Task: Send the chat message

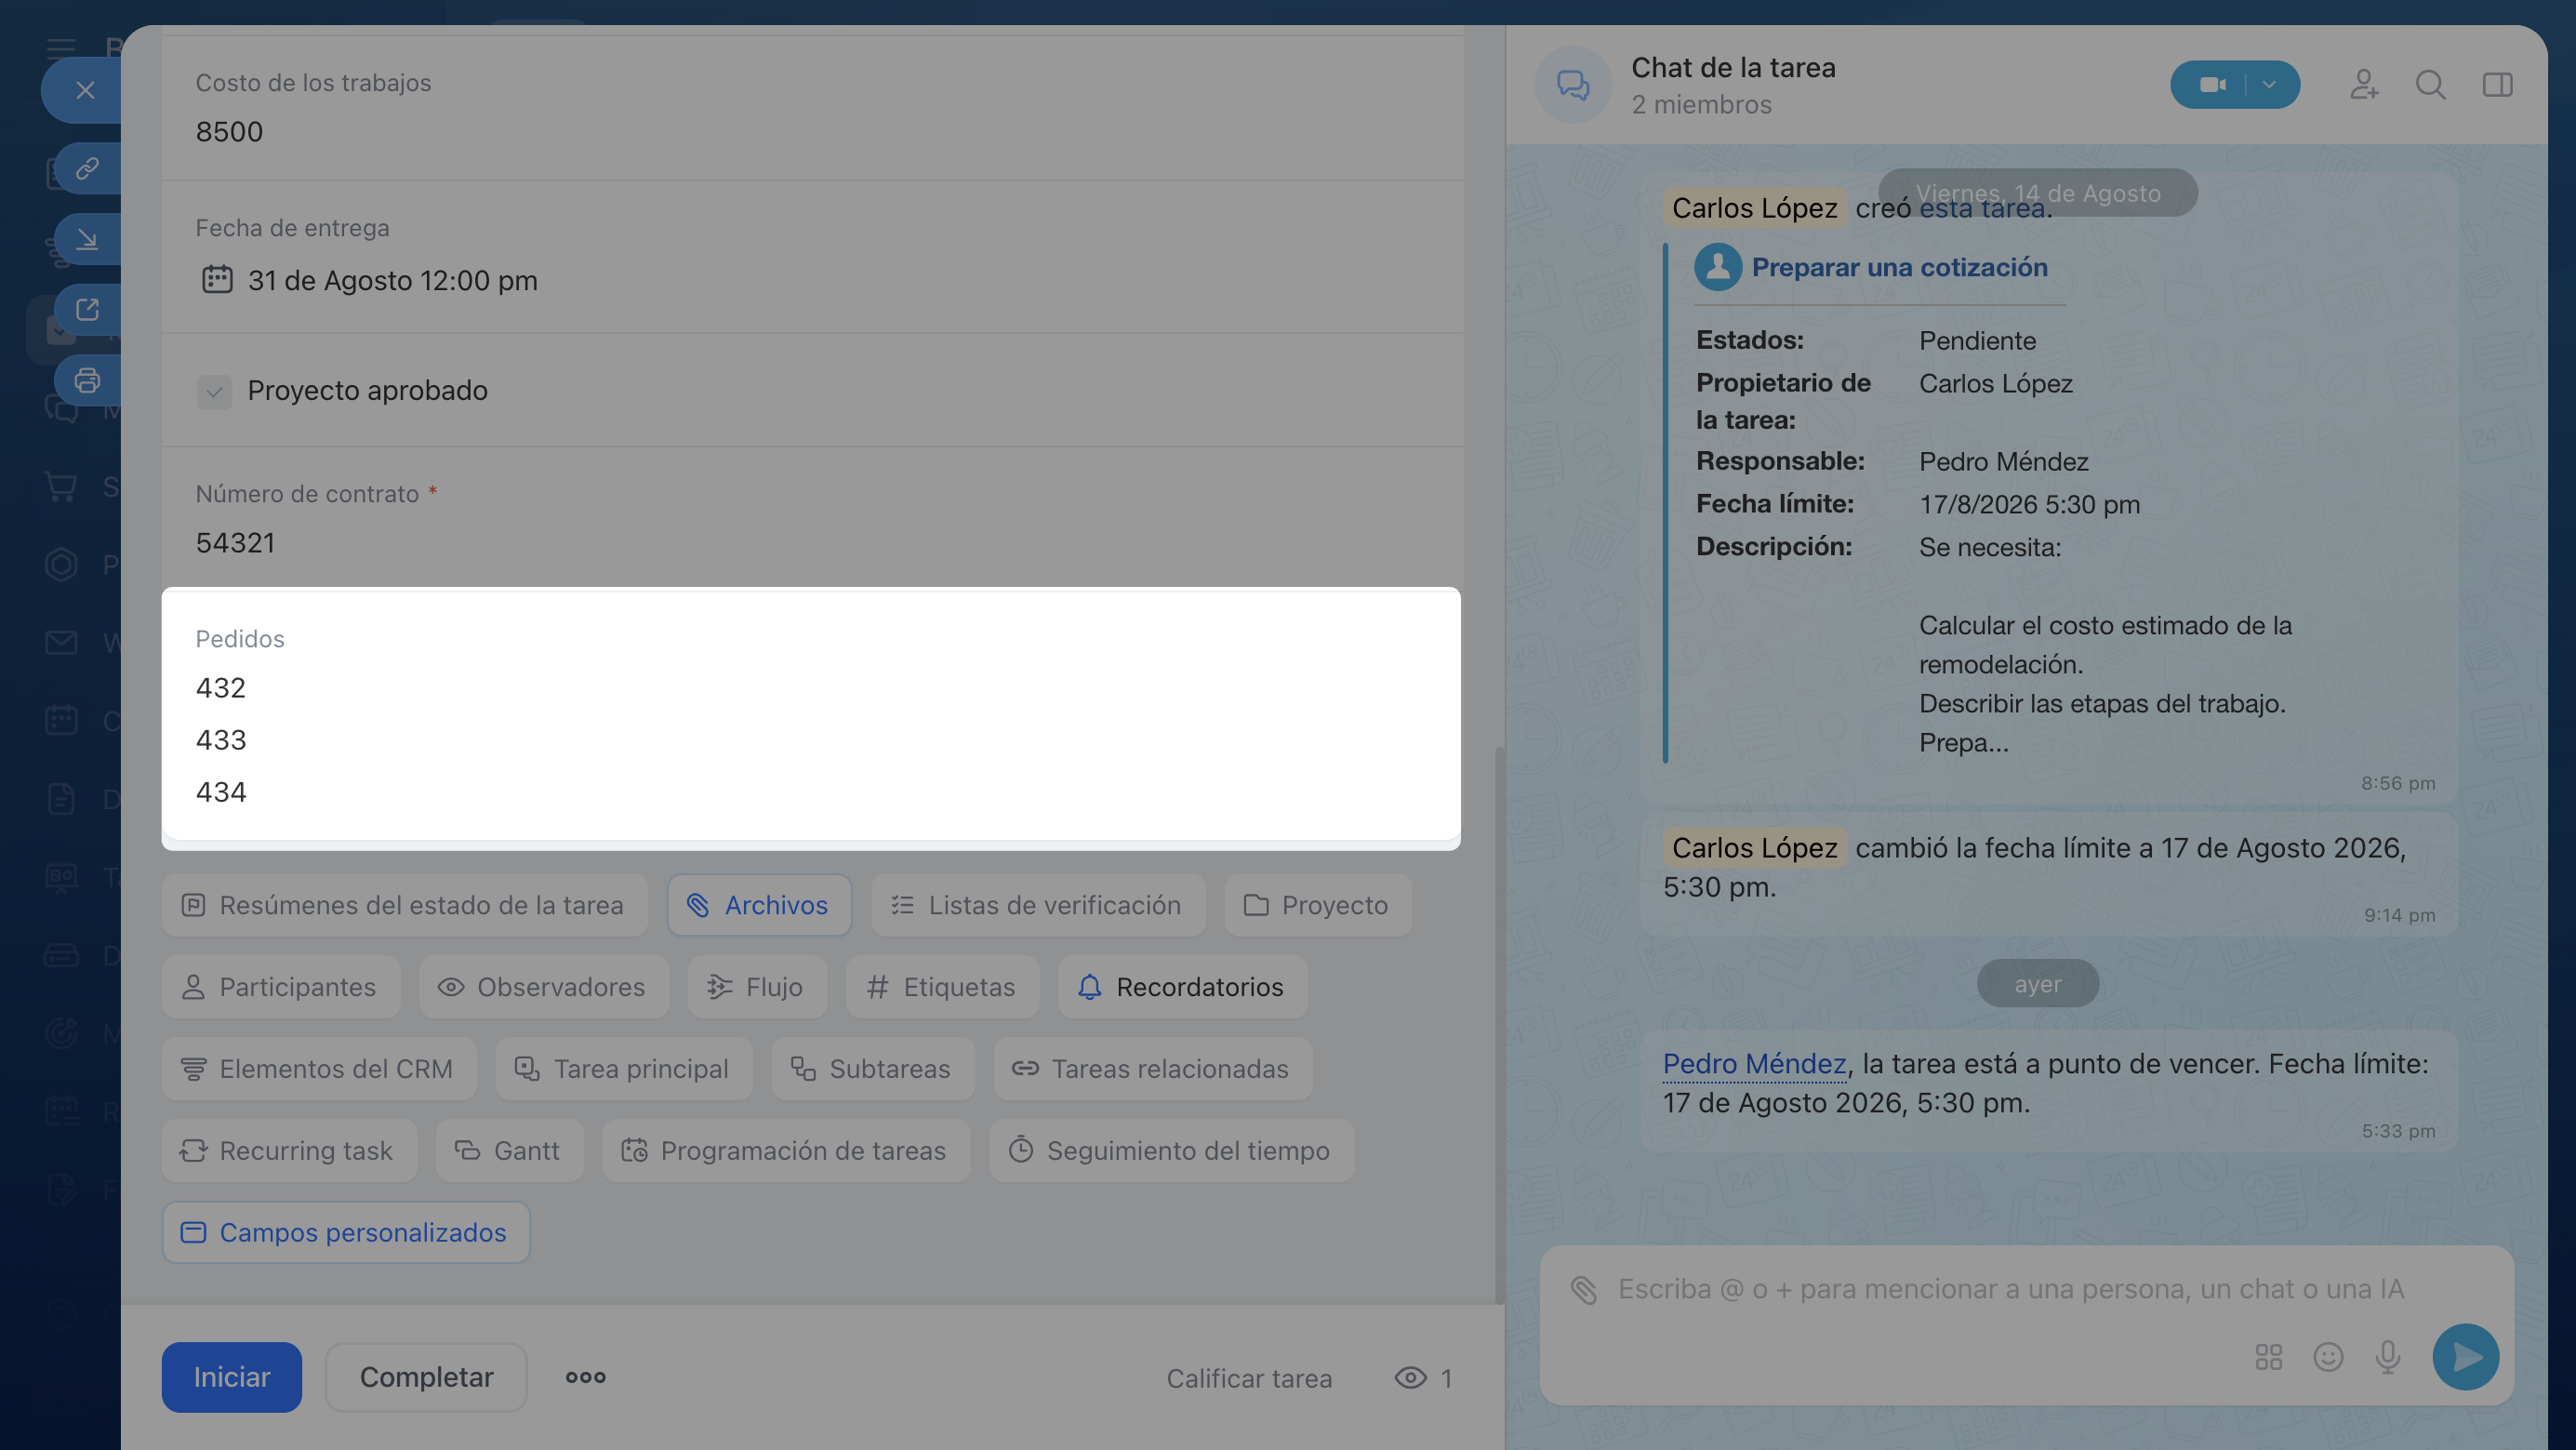Action: tap(2465, 1357)
